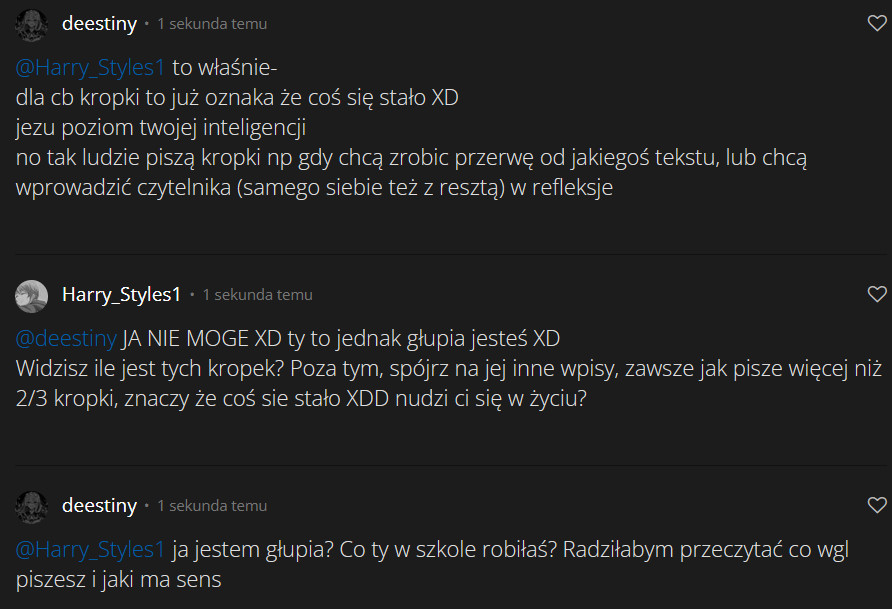Click Harry_Styles1's profile avatar
Viewport: 892px width, 609px height.
click(x=32, y=295)
